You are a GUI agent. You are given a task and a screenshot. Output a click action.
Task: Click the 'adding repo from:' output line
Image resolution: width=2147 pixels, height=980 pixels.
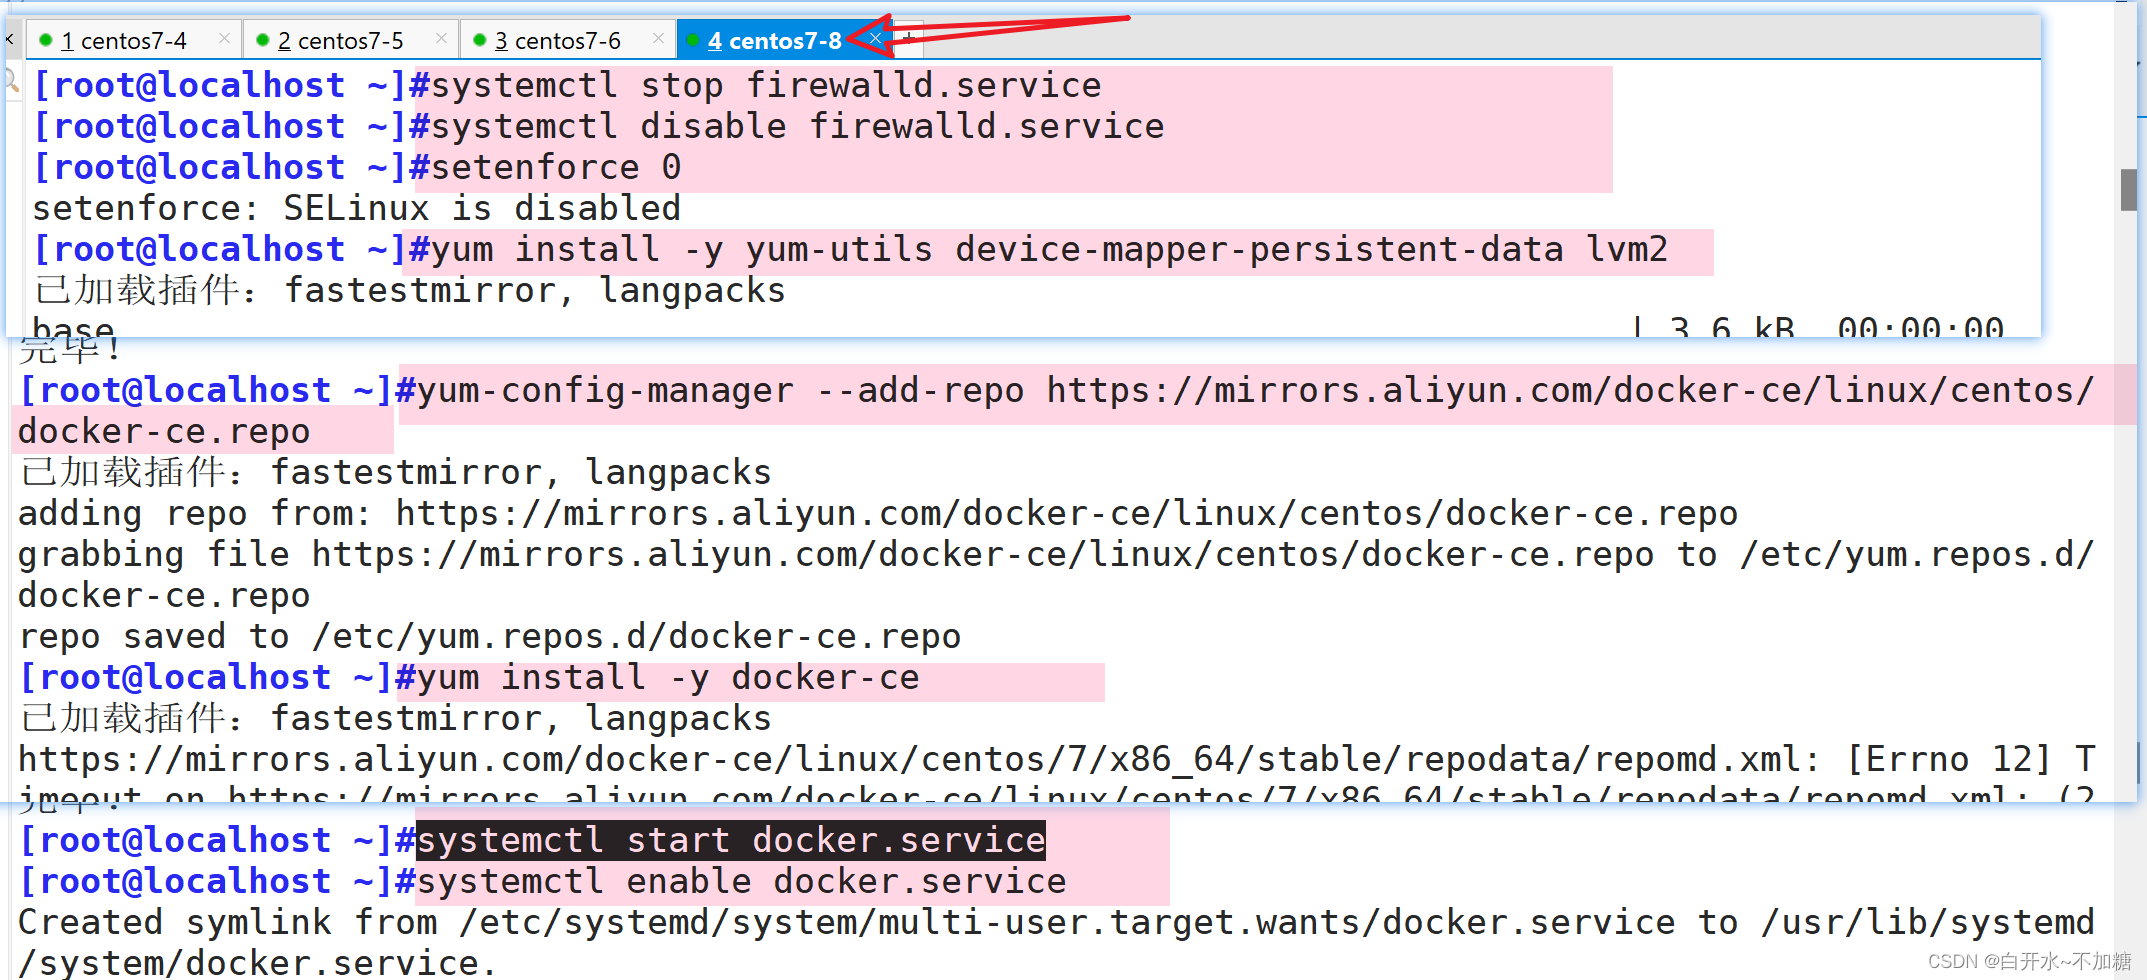click(878, 513)
